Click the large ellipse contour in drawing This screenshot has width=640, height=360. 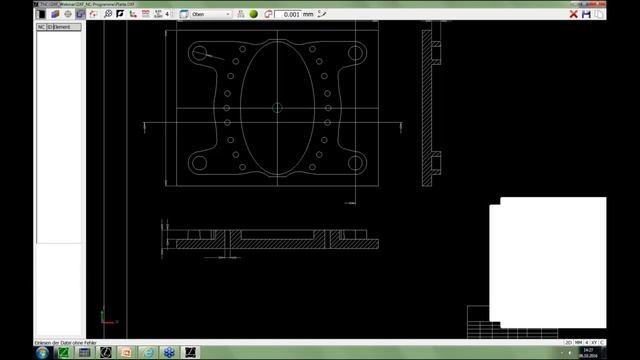(277, 108)
